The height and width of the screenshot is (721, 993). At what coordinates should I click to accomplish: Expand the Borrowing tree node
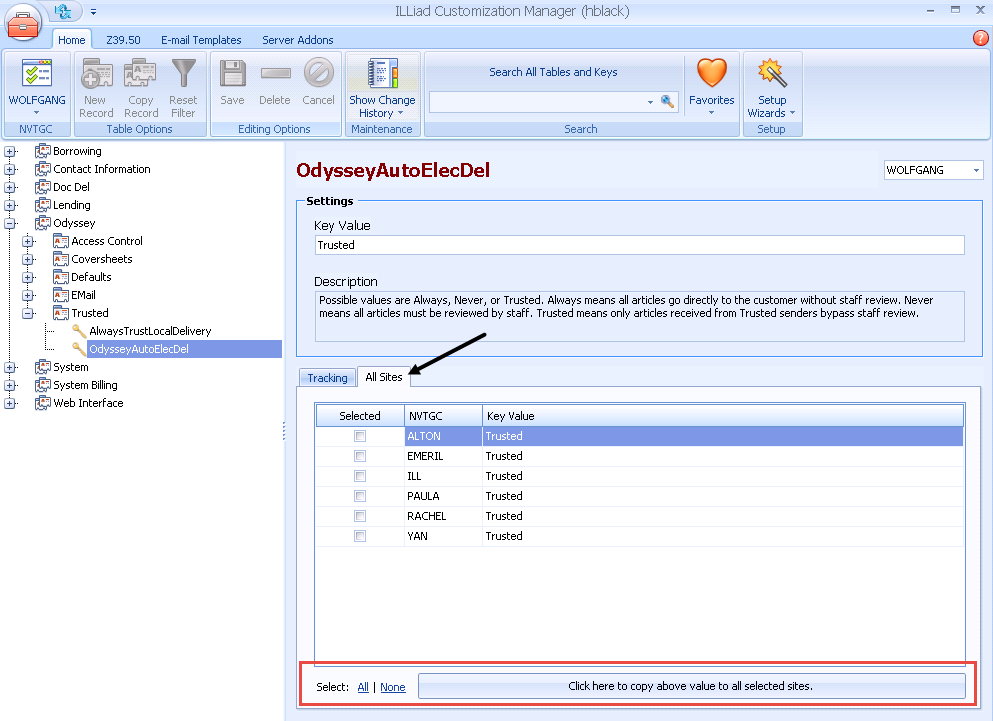click(10, 150)
